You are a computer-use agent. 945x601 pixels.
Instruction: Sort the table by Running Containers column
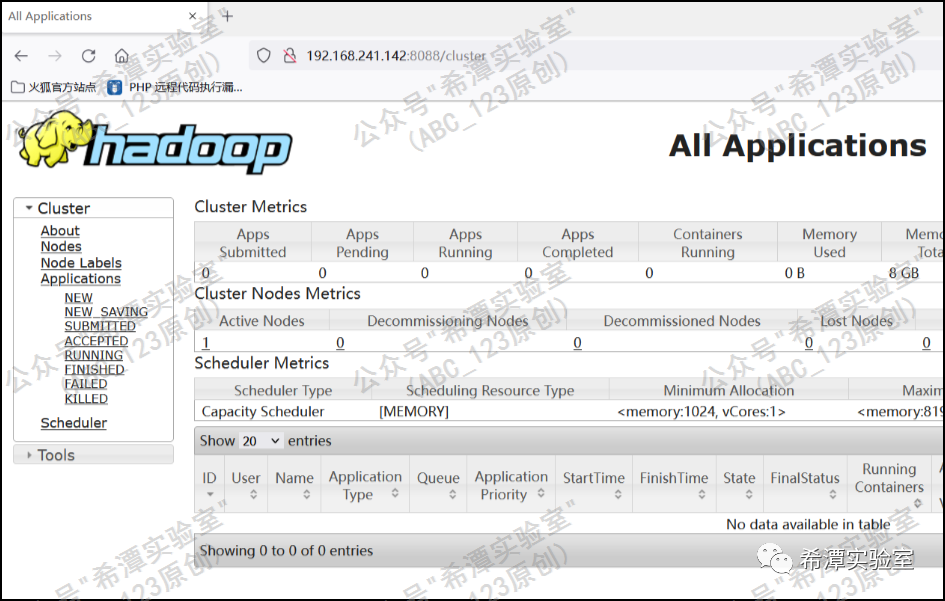889,485
